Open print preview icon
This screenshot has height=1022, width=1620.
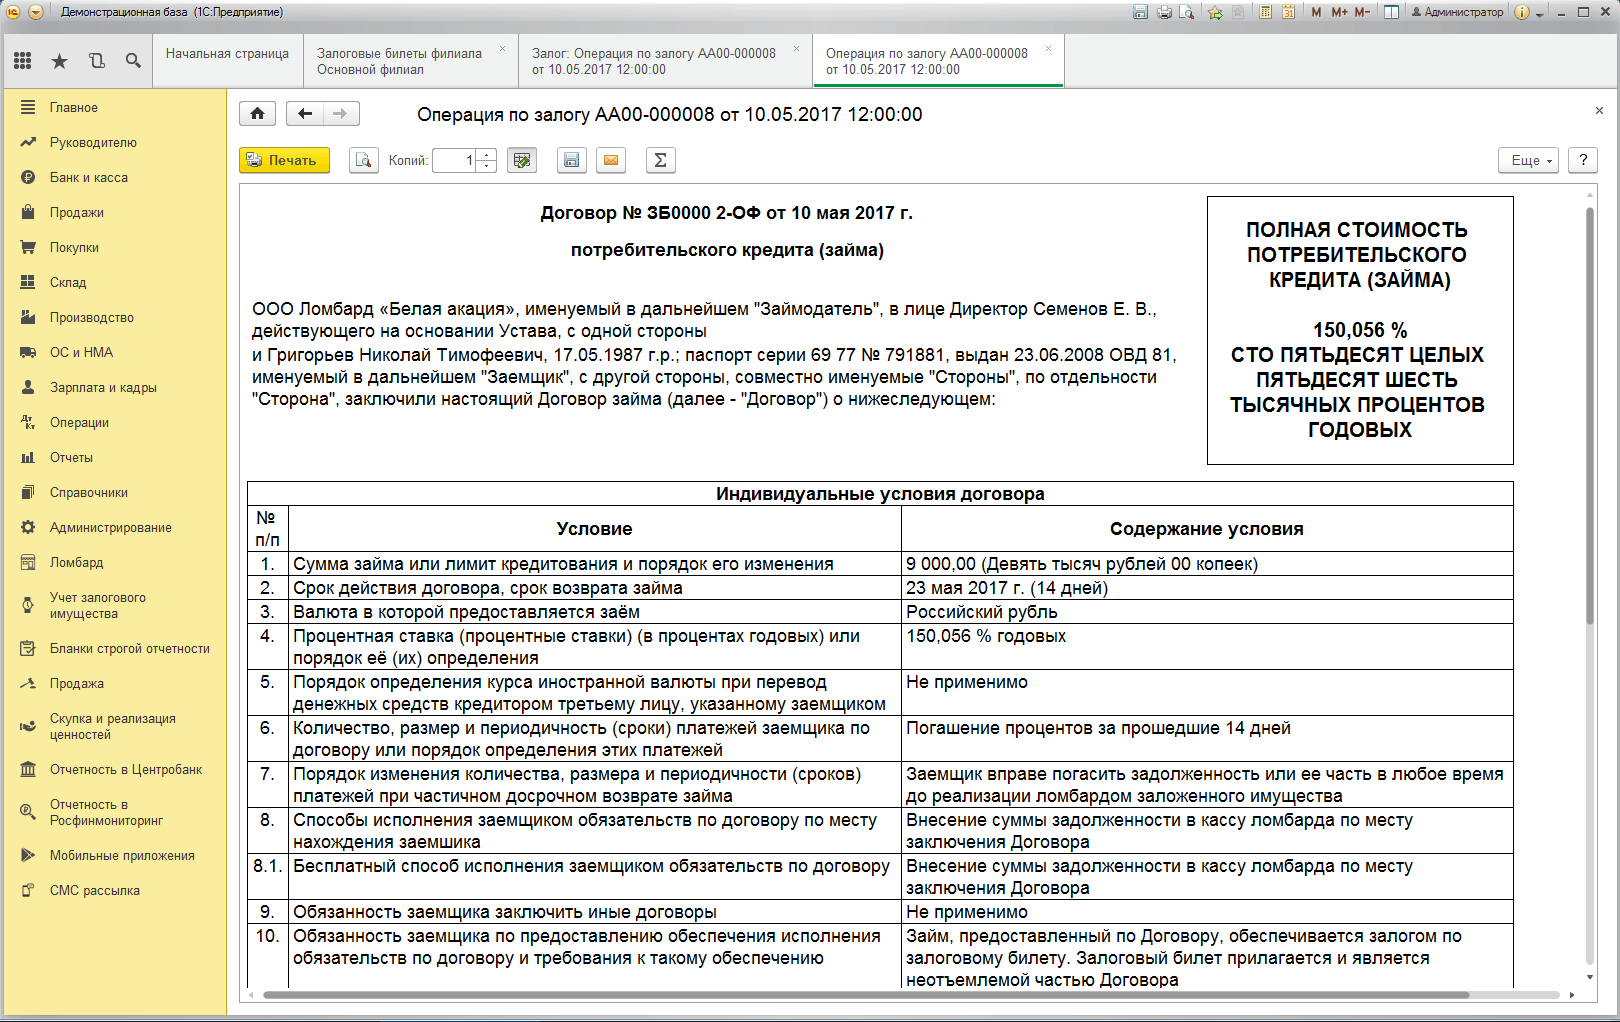point(363,160)
